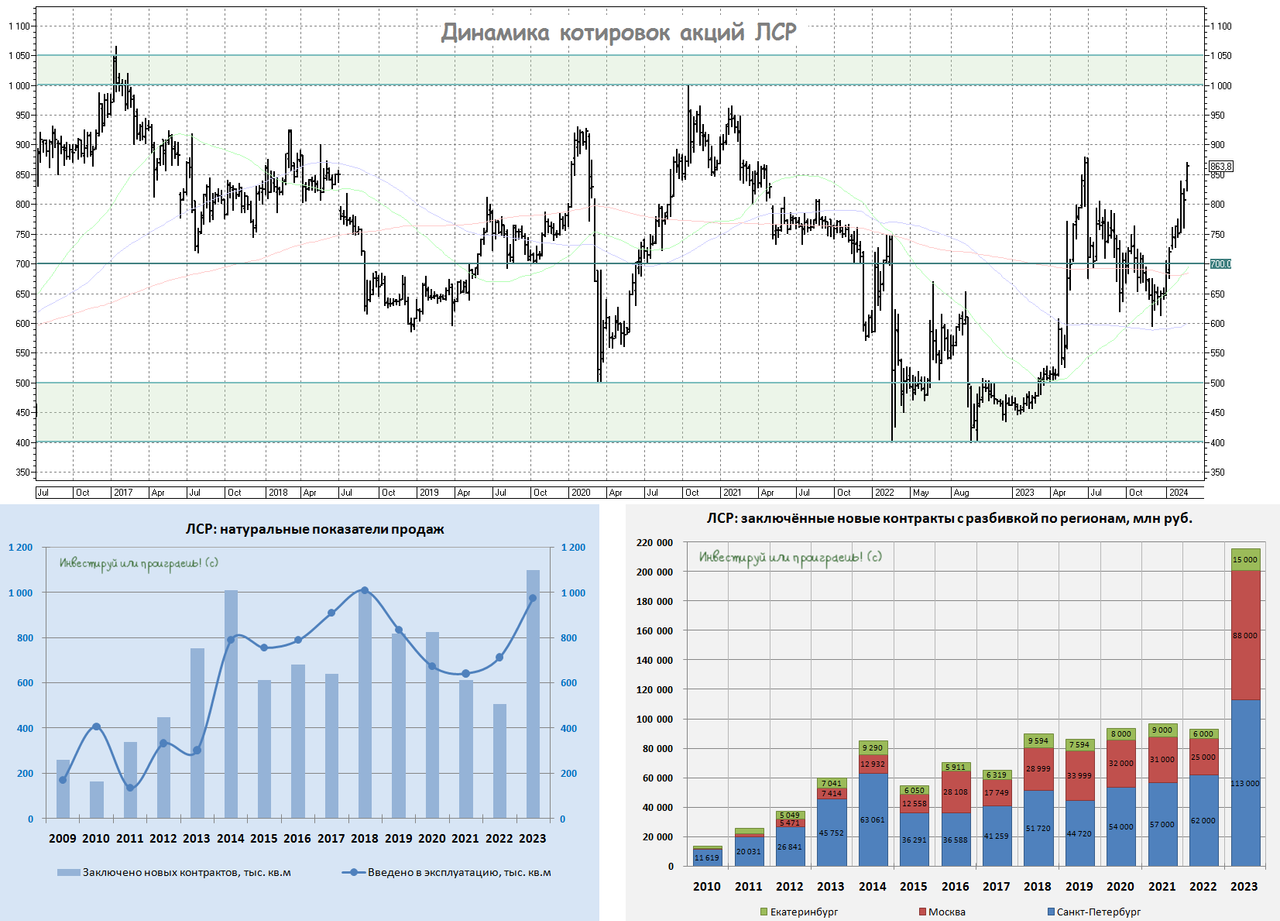Click the 2018 line marker on commissioning line
The image size is (1280, 921).
click(365, 591)
